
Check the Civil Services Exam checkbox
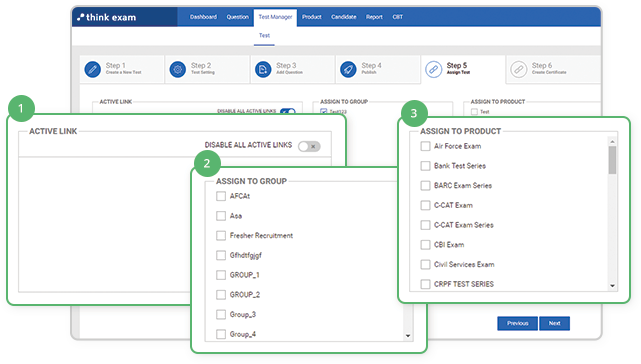point(425,264)
